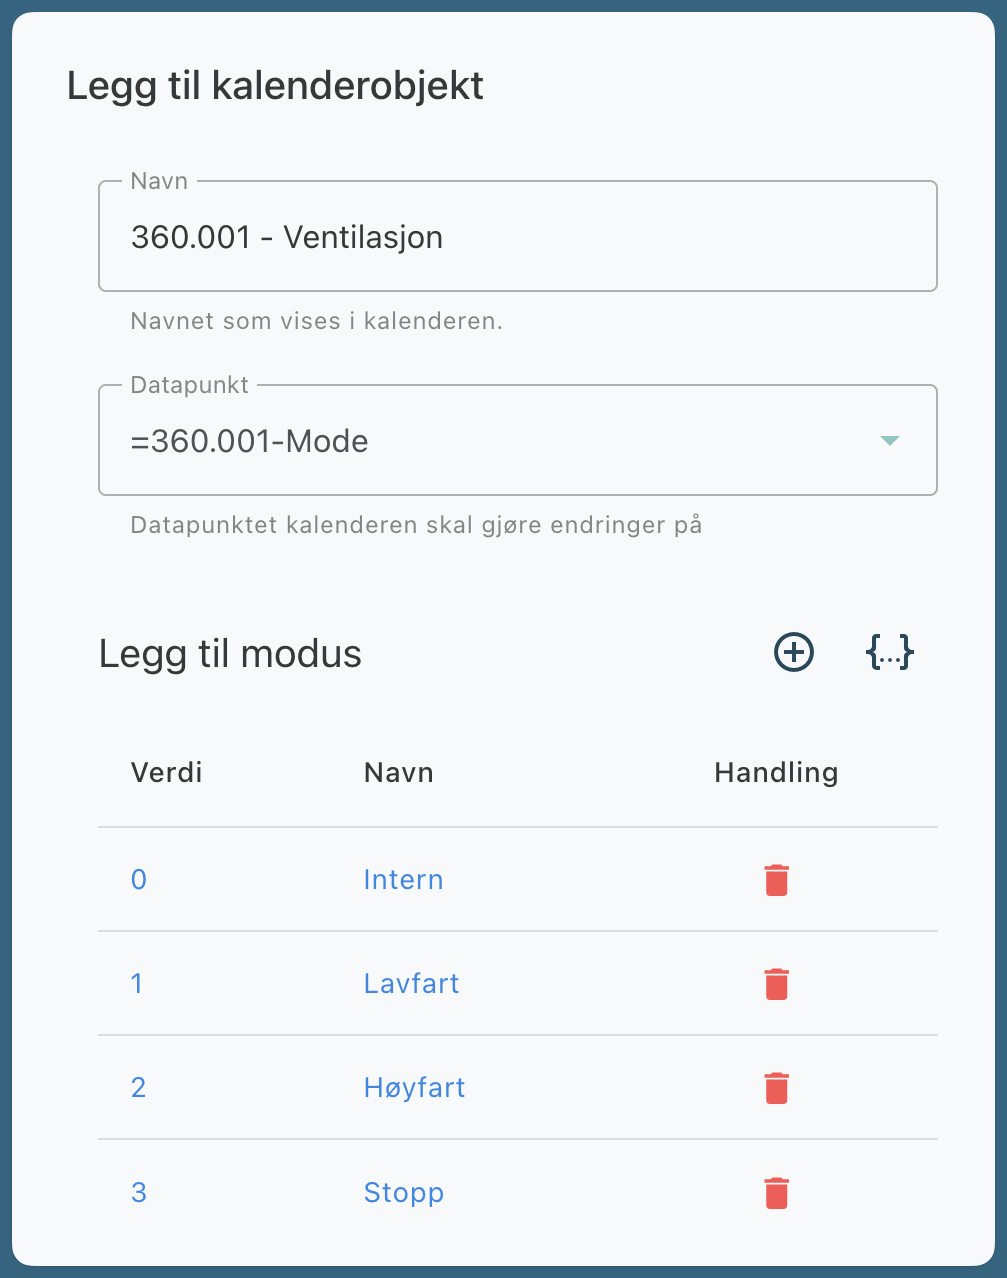This screenshot has width=1007, height=1278.
Task: Click the Høyfart mode name link
Action: (x=414, y=1088)
